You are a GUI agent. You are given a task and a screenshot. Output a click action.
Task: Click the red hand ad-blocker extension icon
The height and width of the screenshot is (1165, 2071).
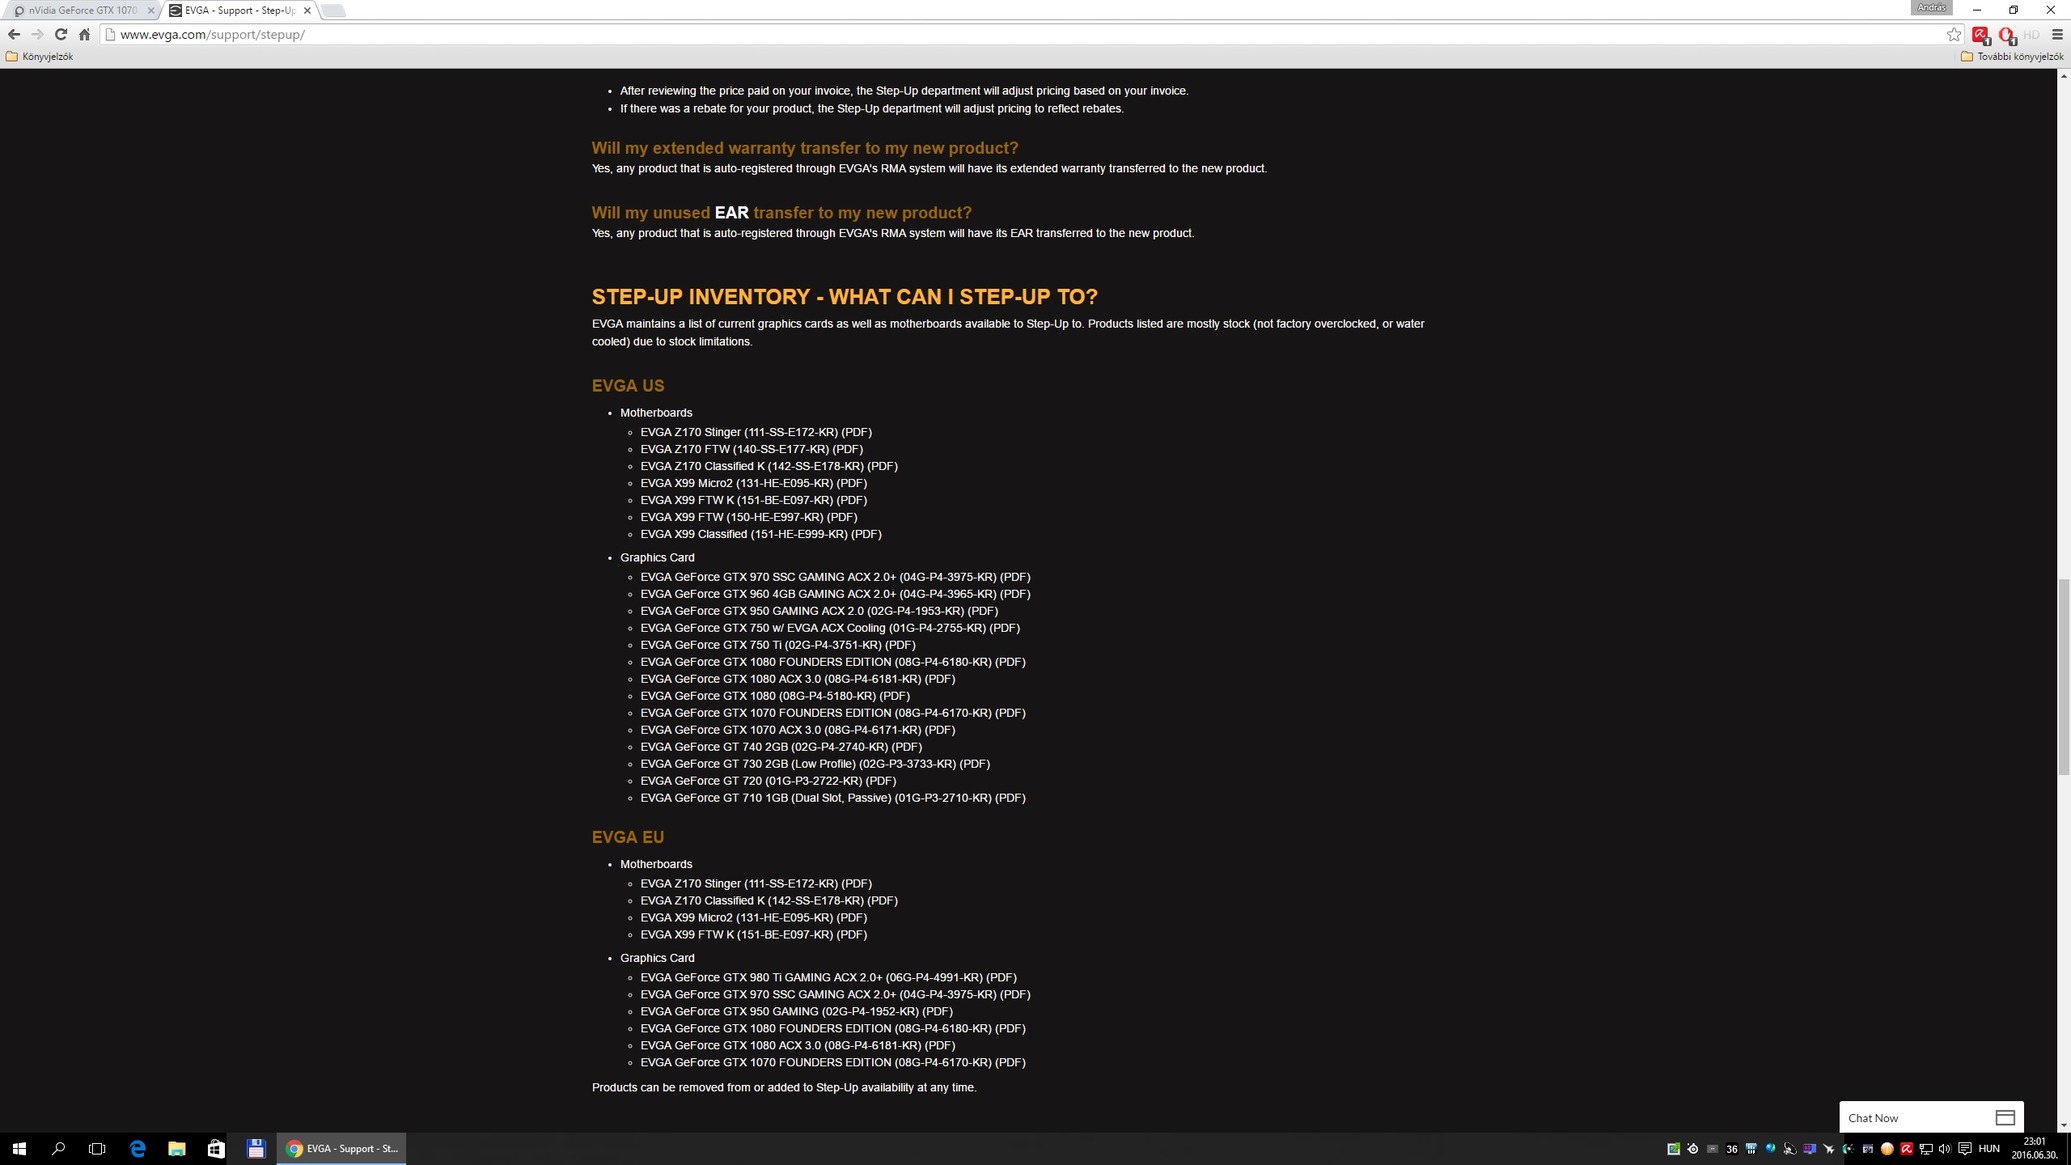point(2006,34)
